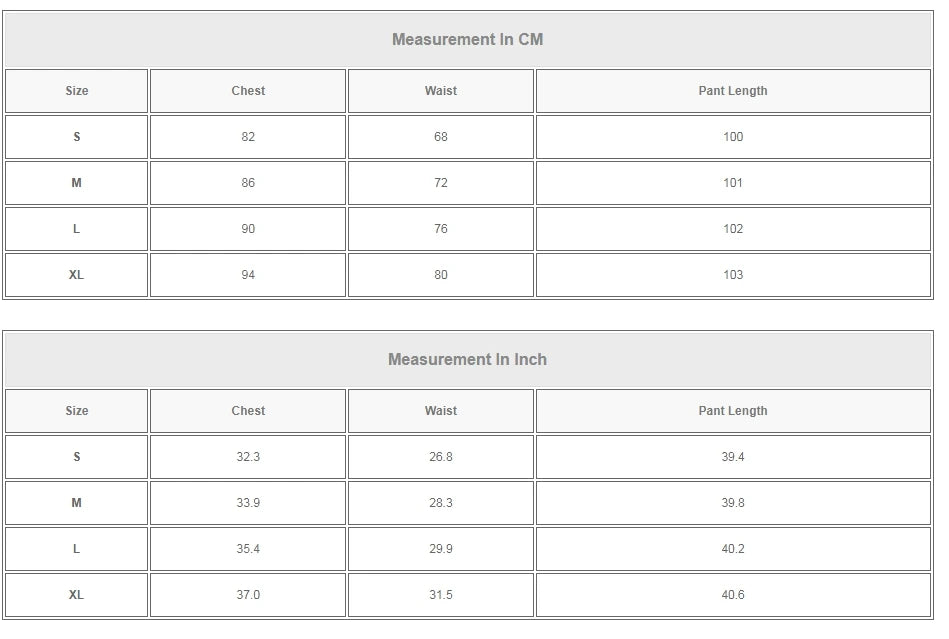Select the waist value 31.5 cell
Viewport: 949px width, 639px height.
pos(440,595)
